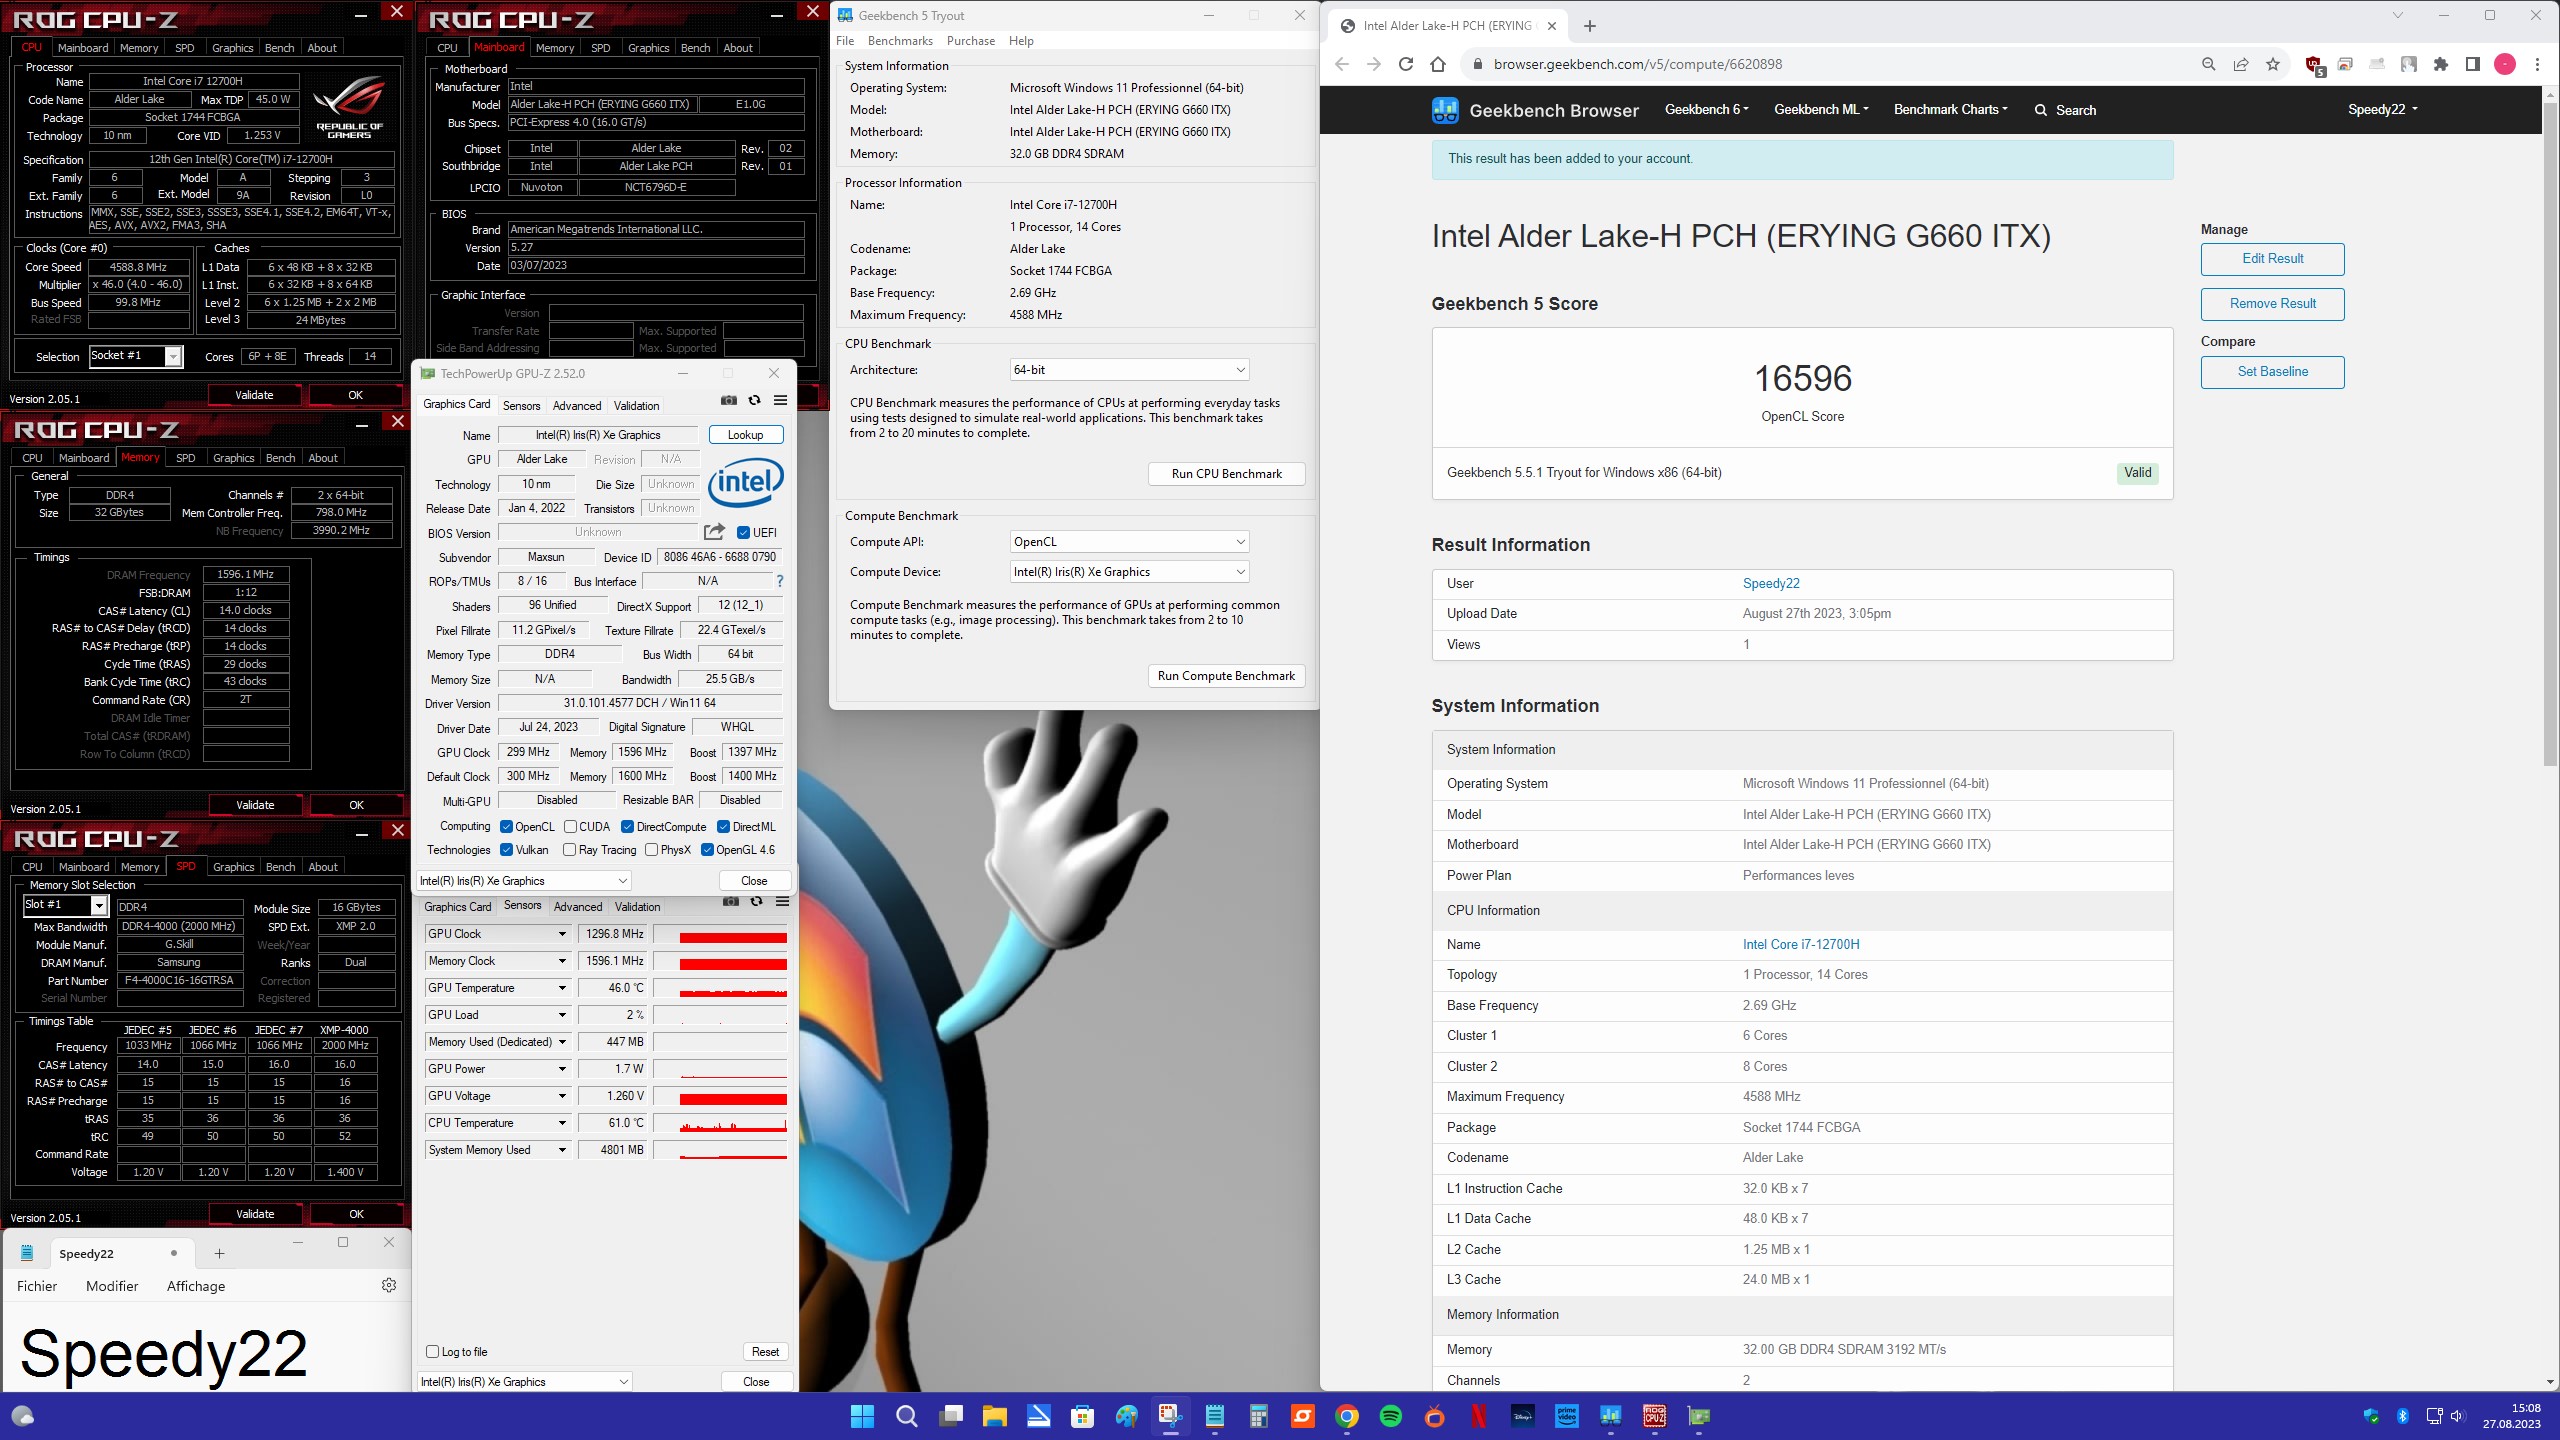The width and height of the screenshot is (2560, 1440).
Task: Click the Bus Interface question mark icon
Action: tap(780, 581)
